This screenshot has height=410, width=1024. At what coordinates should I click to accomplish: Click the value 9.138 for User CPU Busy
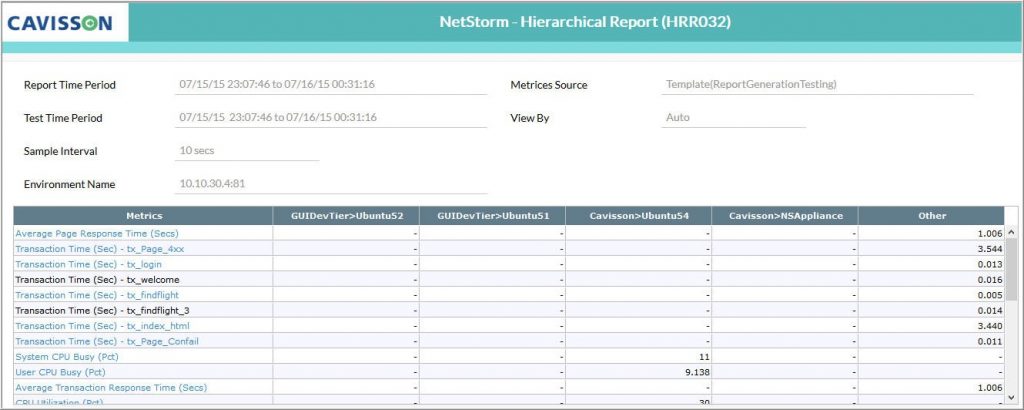(698, 372)
